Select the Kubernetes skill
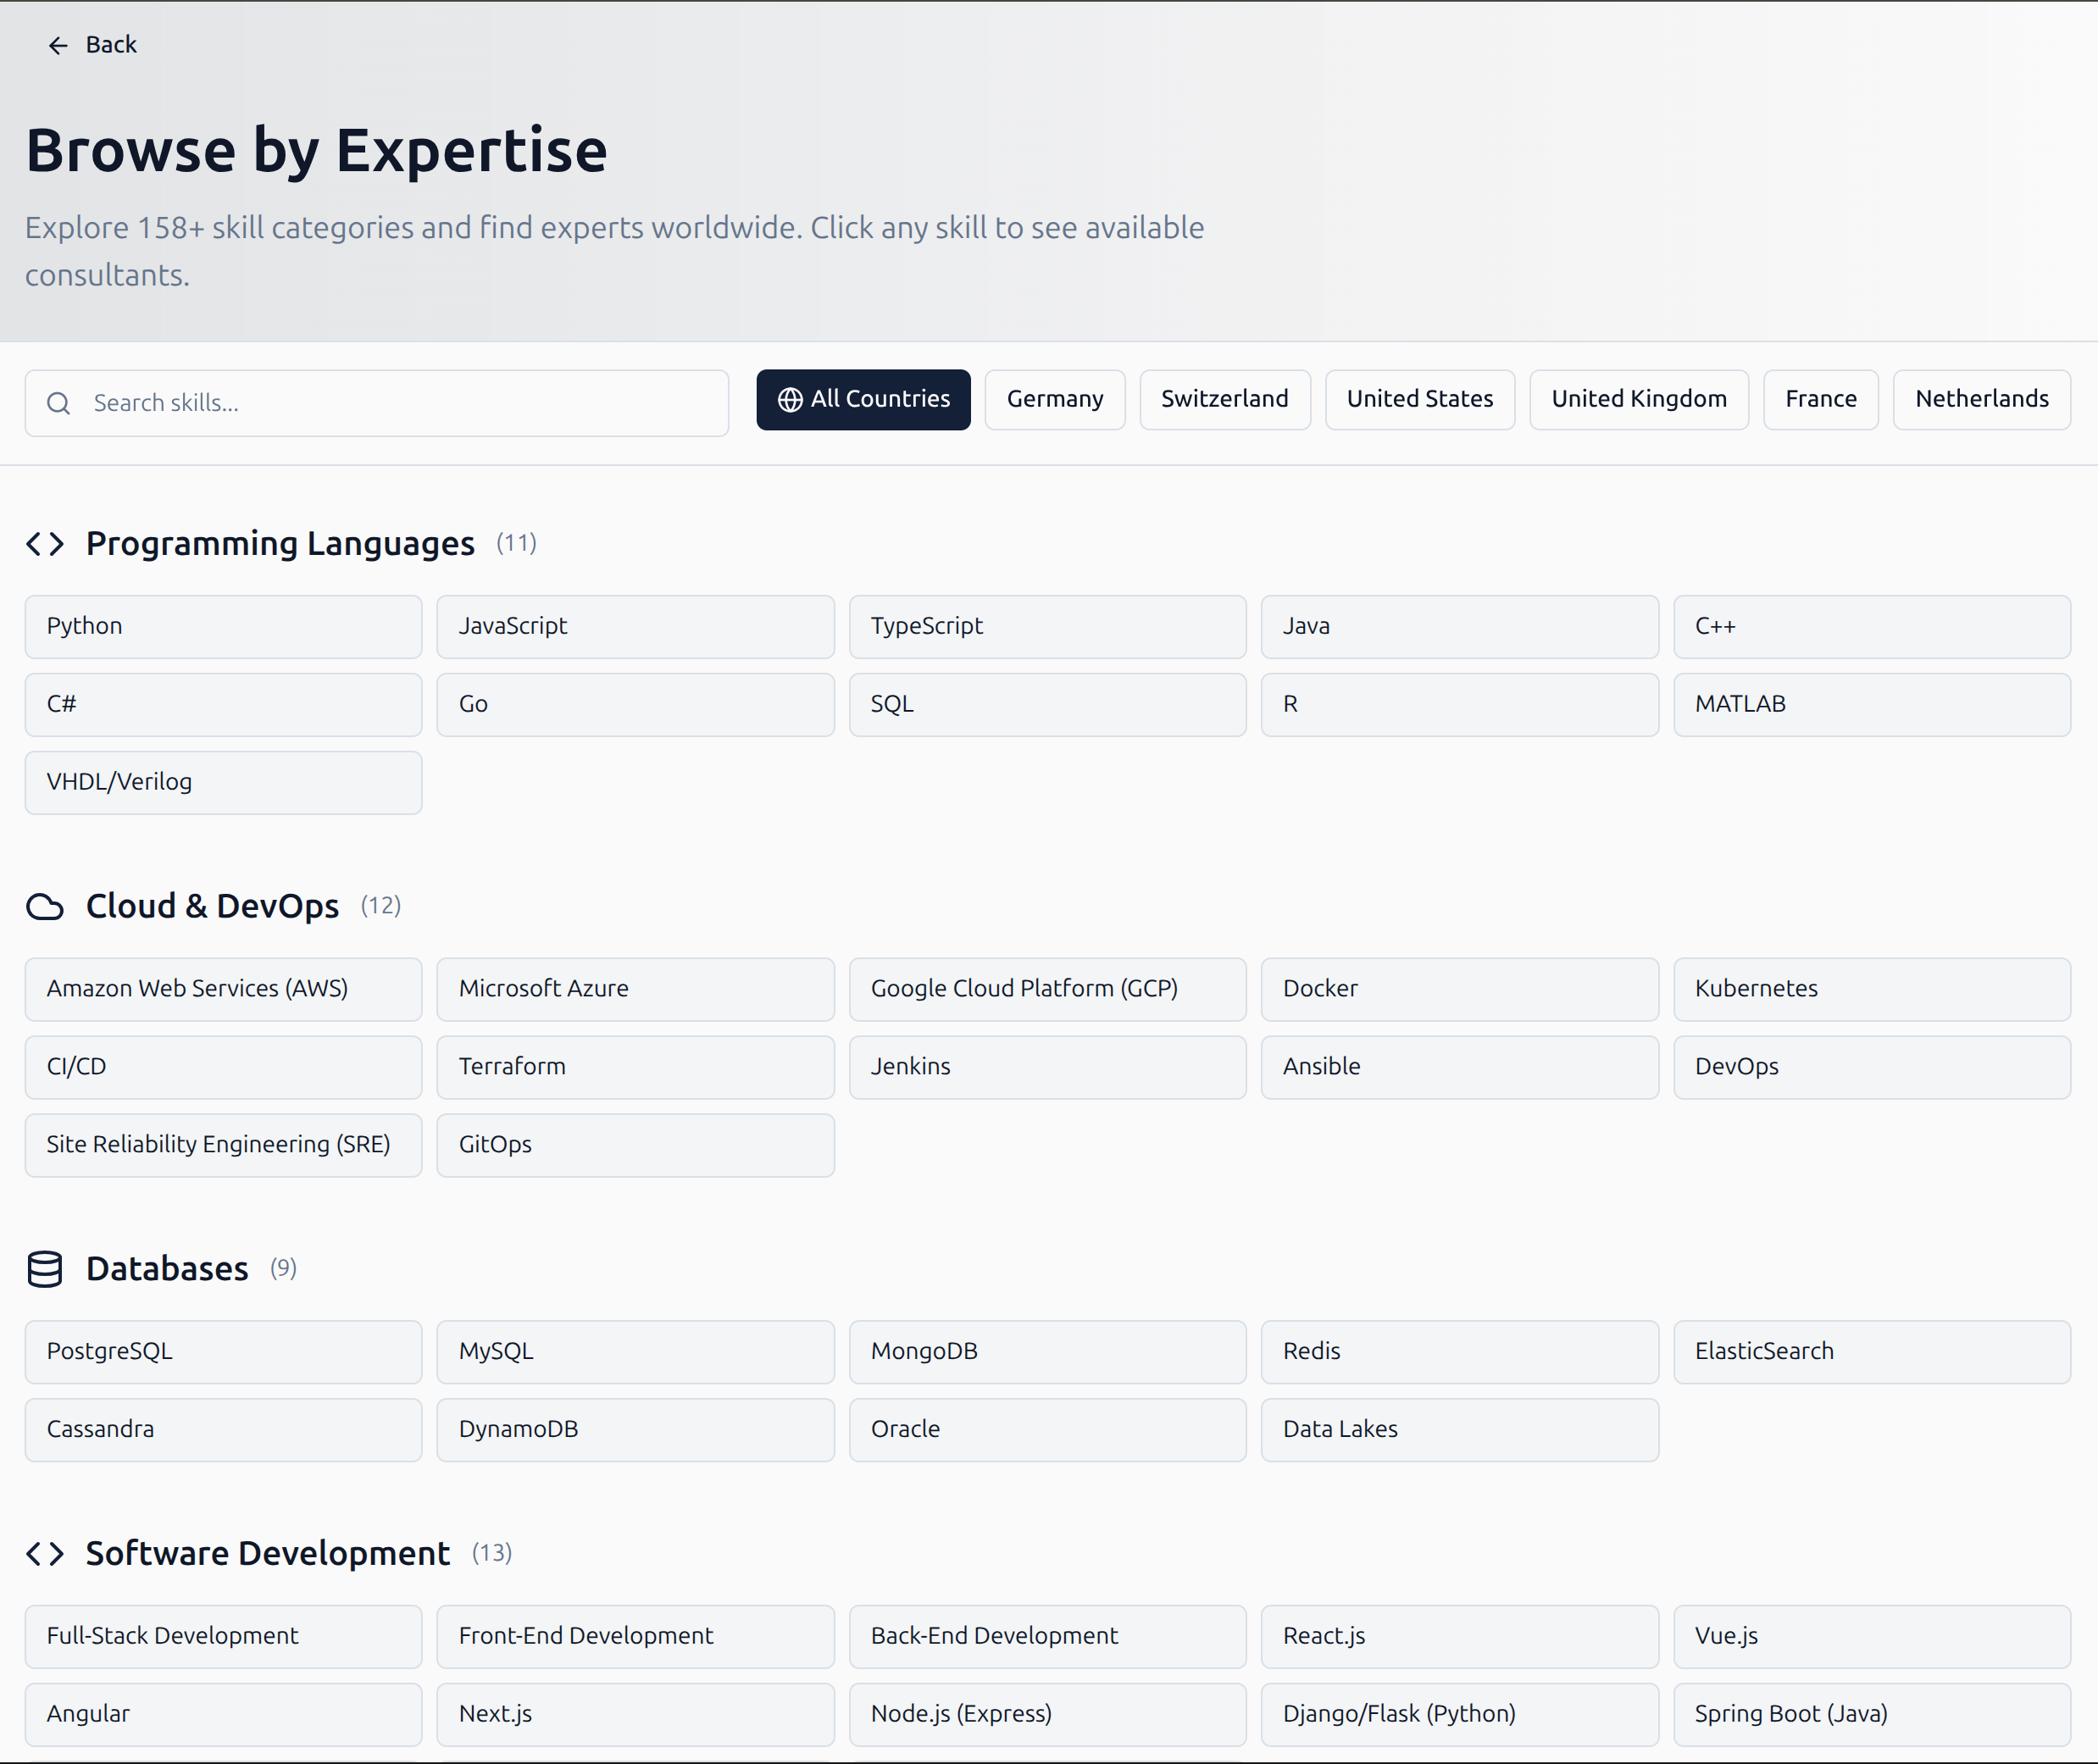 pyautogui.click(x=1871, y=989)
